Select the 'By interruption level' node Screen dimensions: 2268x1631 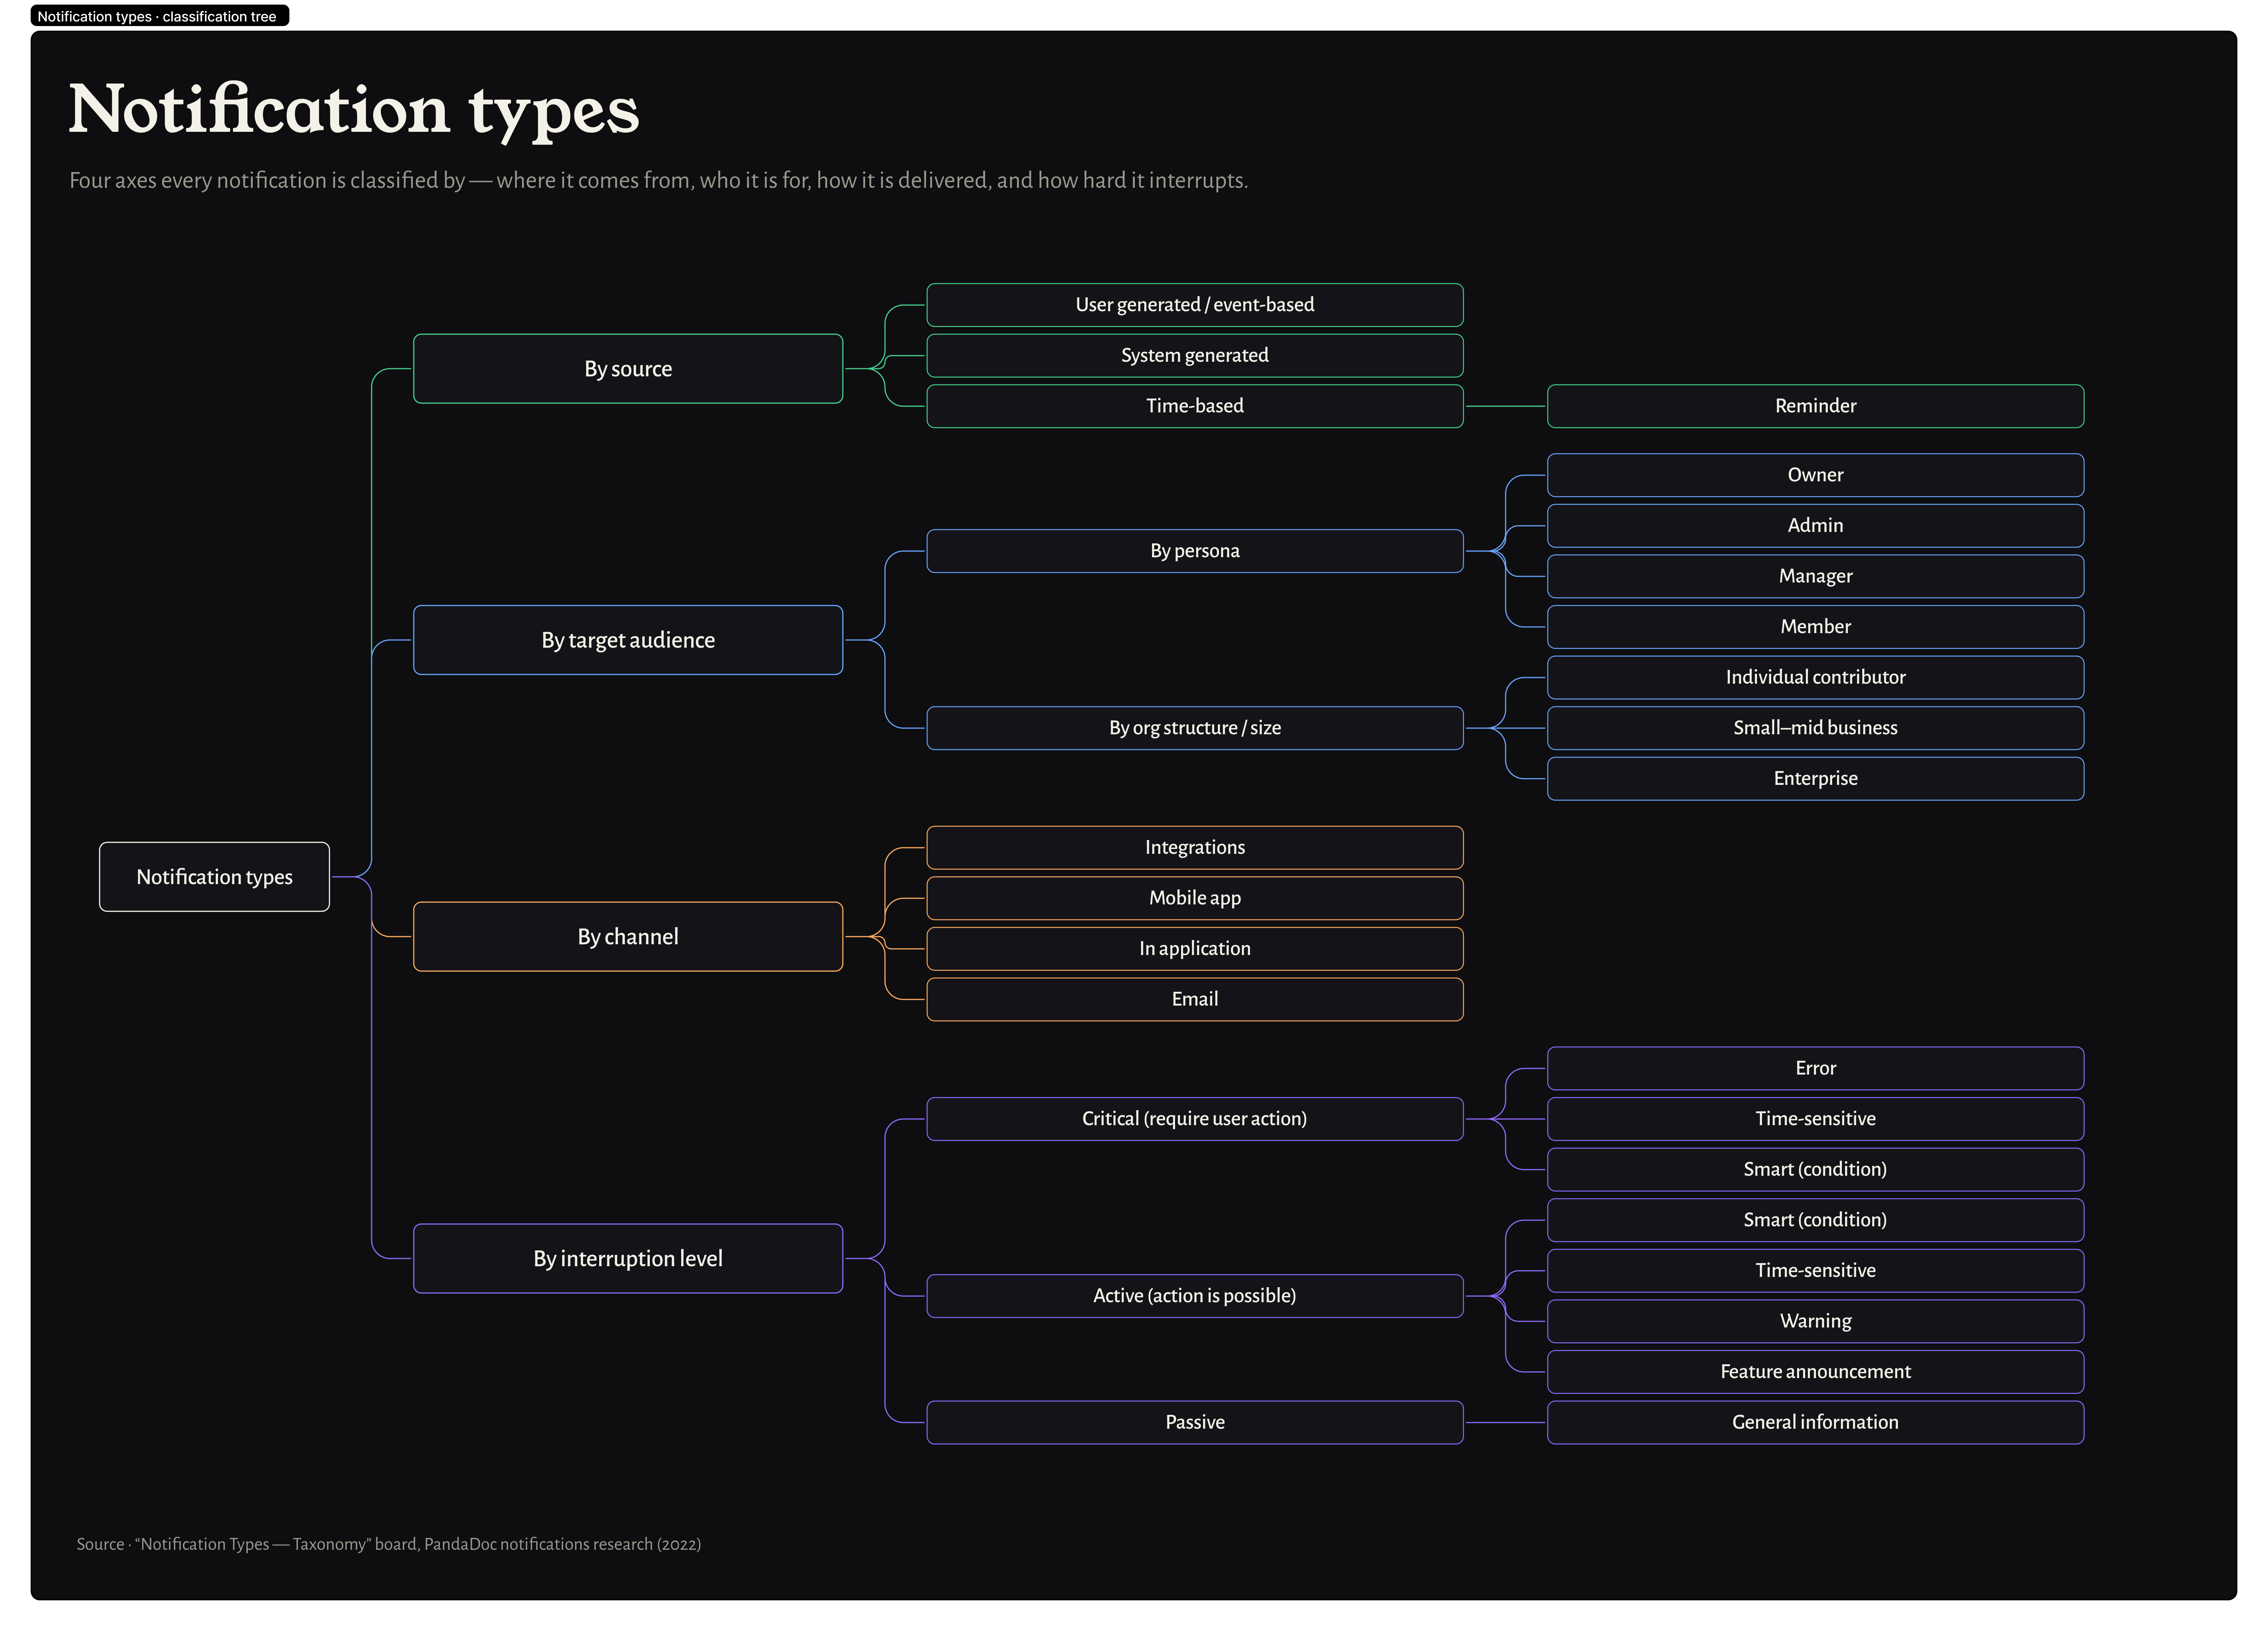pos(628,1258)
